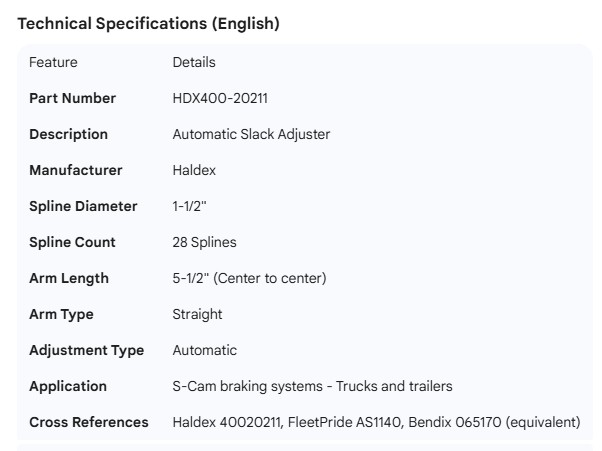
Task: Select the S-Cam braking systems application text
Action: (312, 386)
